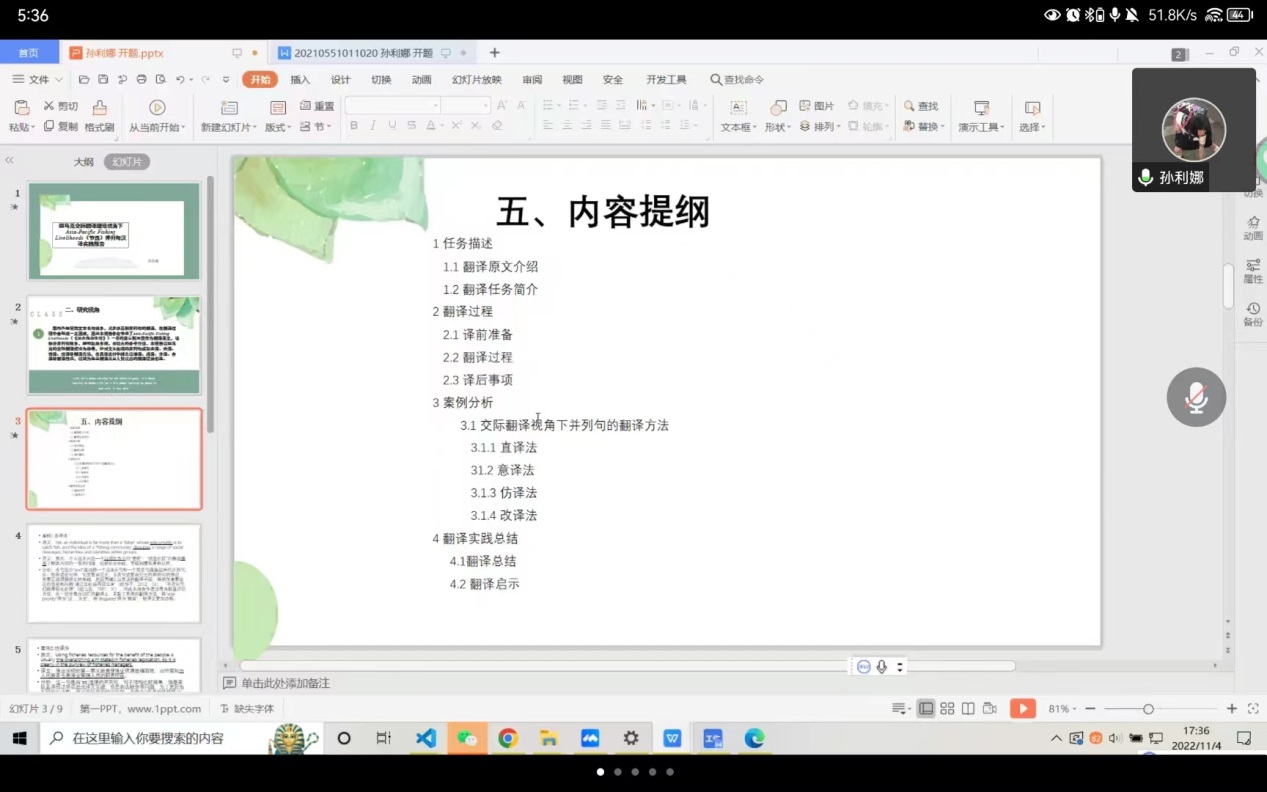Open the 幻灯片放映 ribbon tab
1267x792 pixels.
point(476,80)
